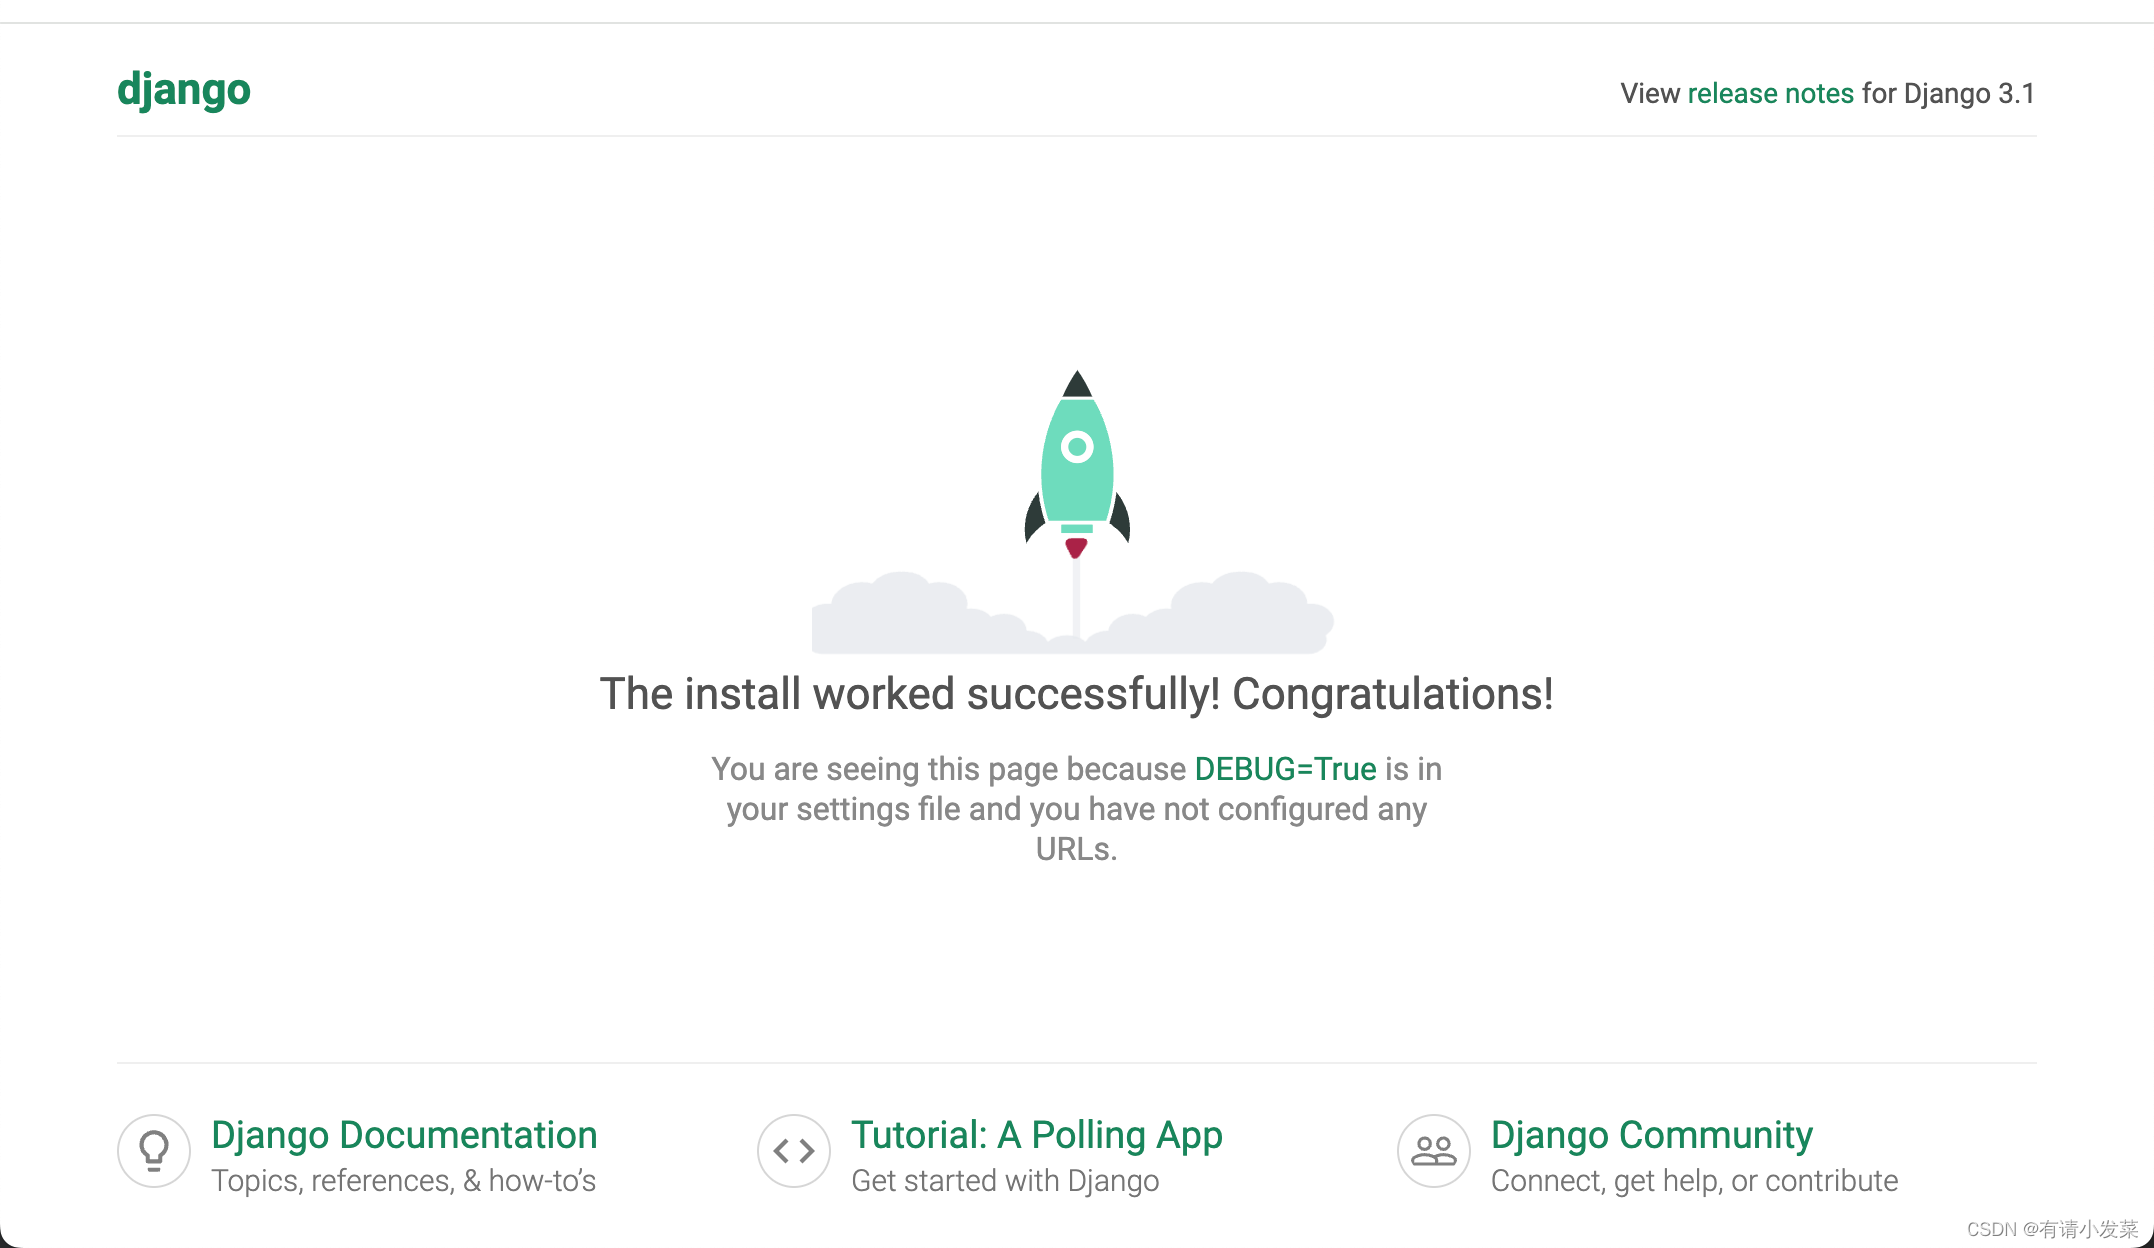Click 'for Django 3.1' text

coord(1948,93)
